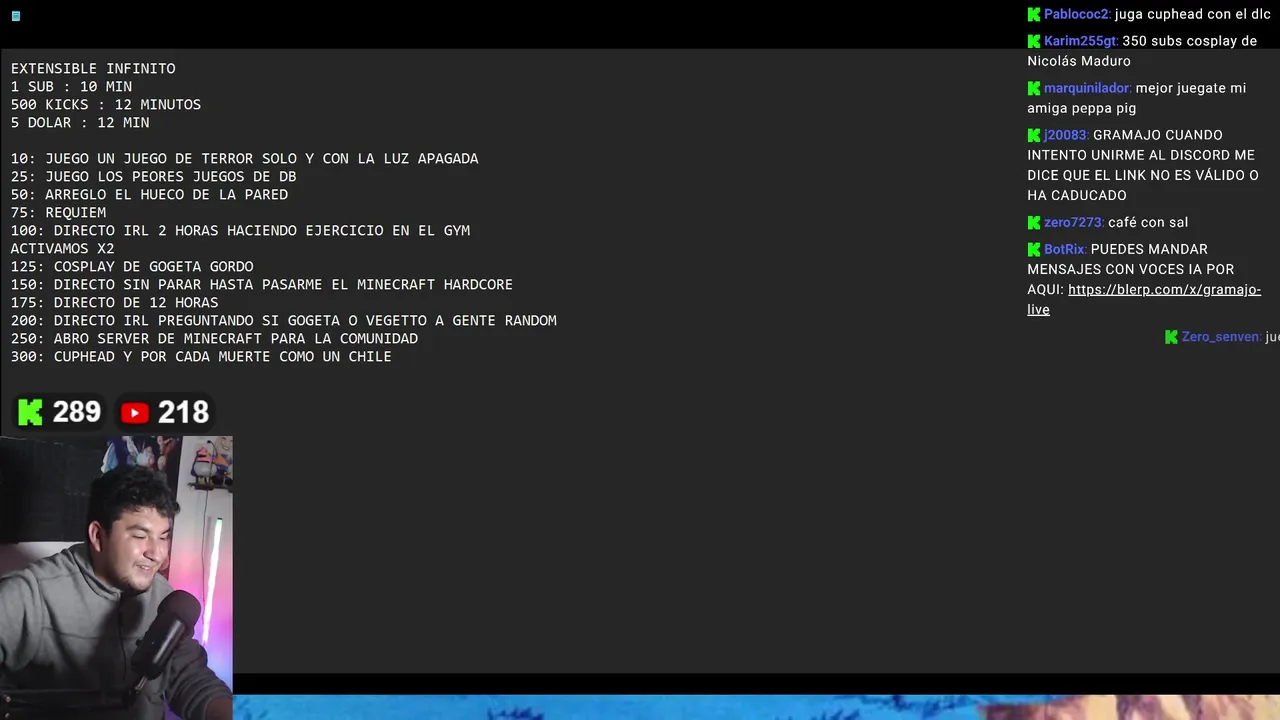Select username marquinilador in chat
Screen dimensions: 1280x720
pos(1088,88)
